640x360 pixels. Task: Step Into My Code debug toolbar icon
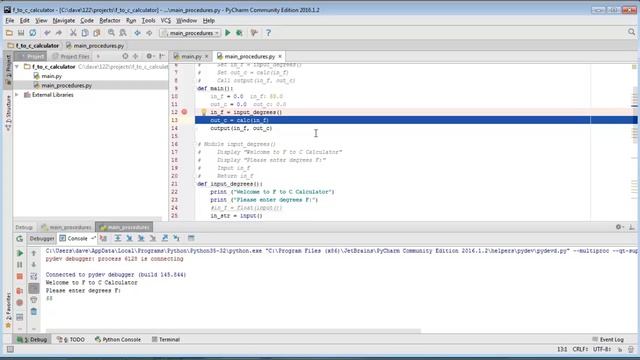point(141,238)
